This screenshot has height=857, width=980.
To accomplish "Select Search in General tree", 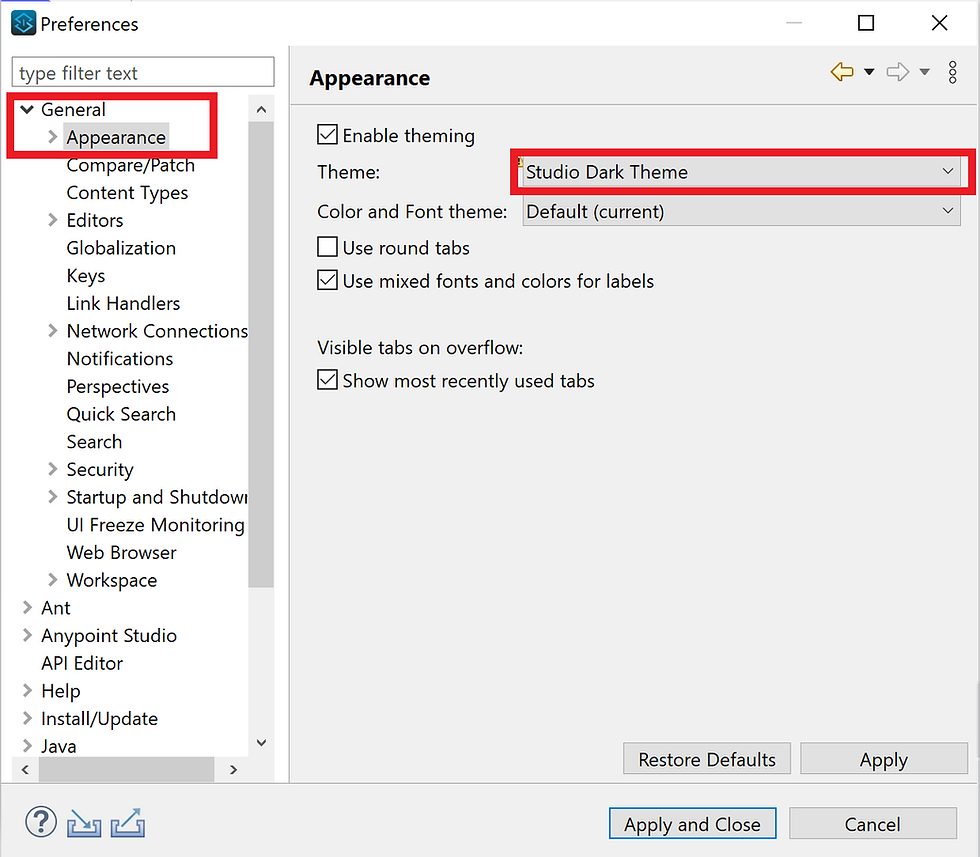I will 94,442.
